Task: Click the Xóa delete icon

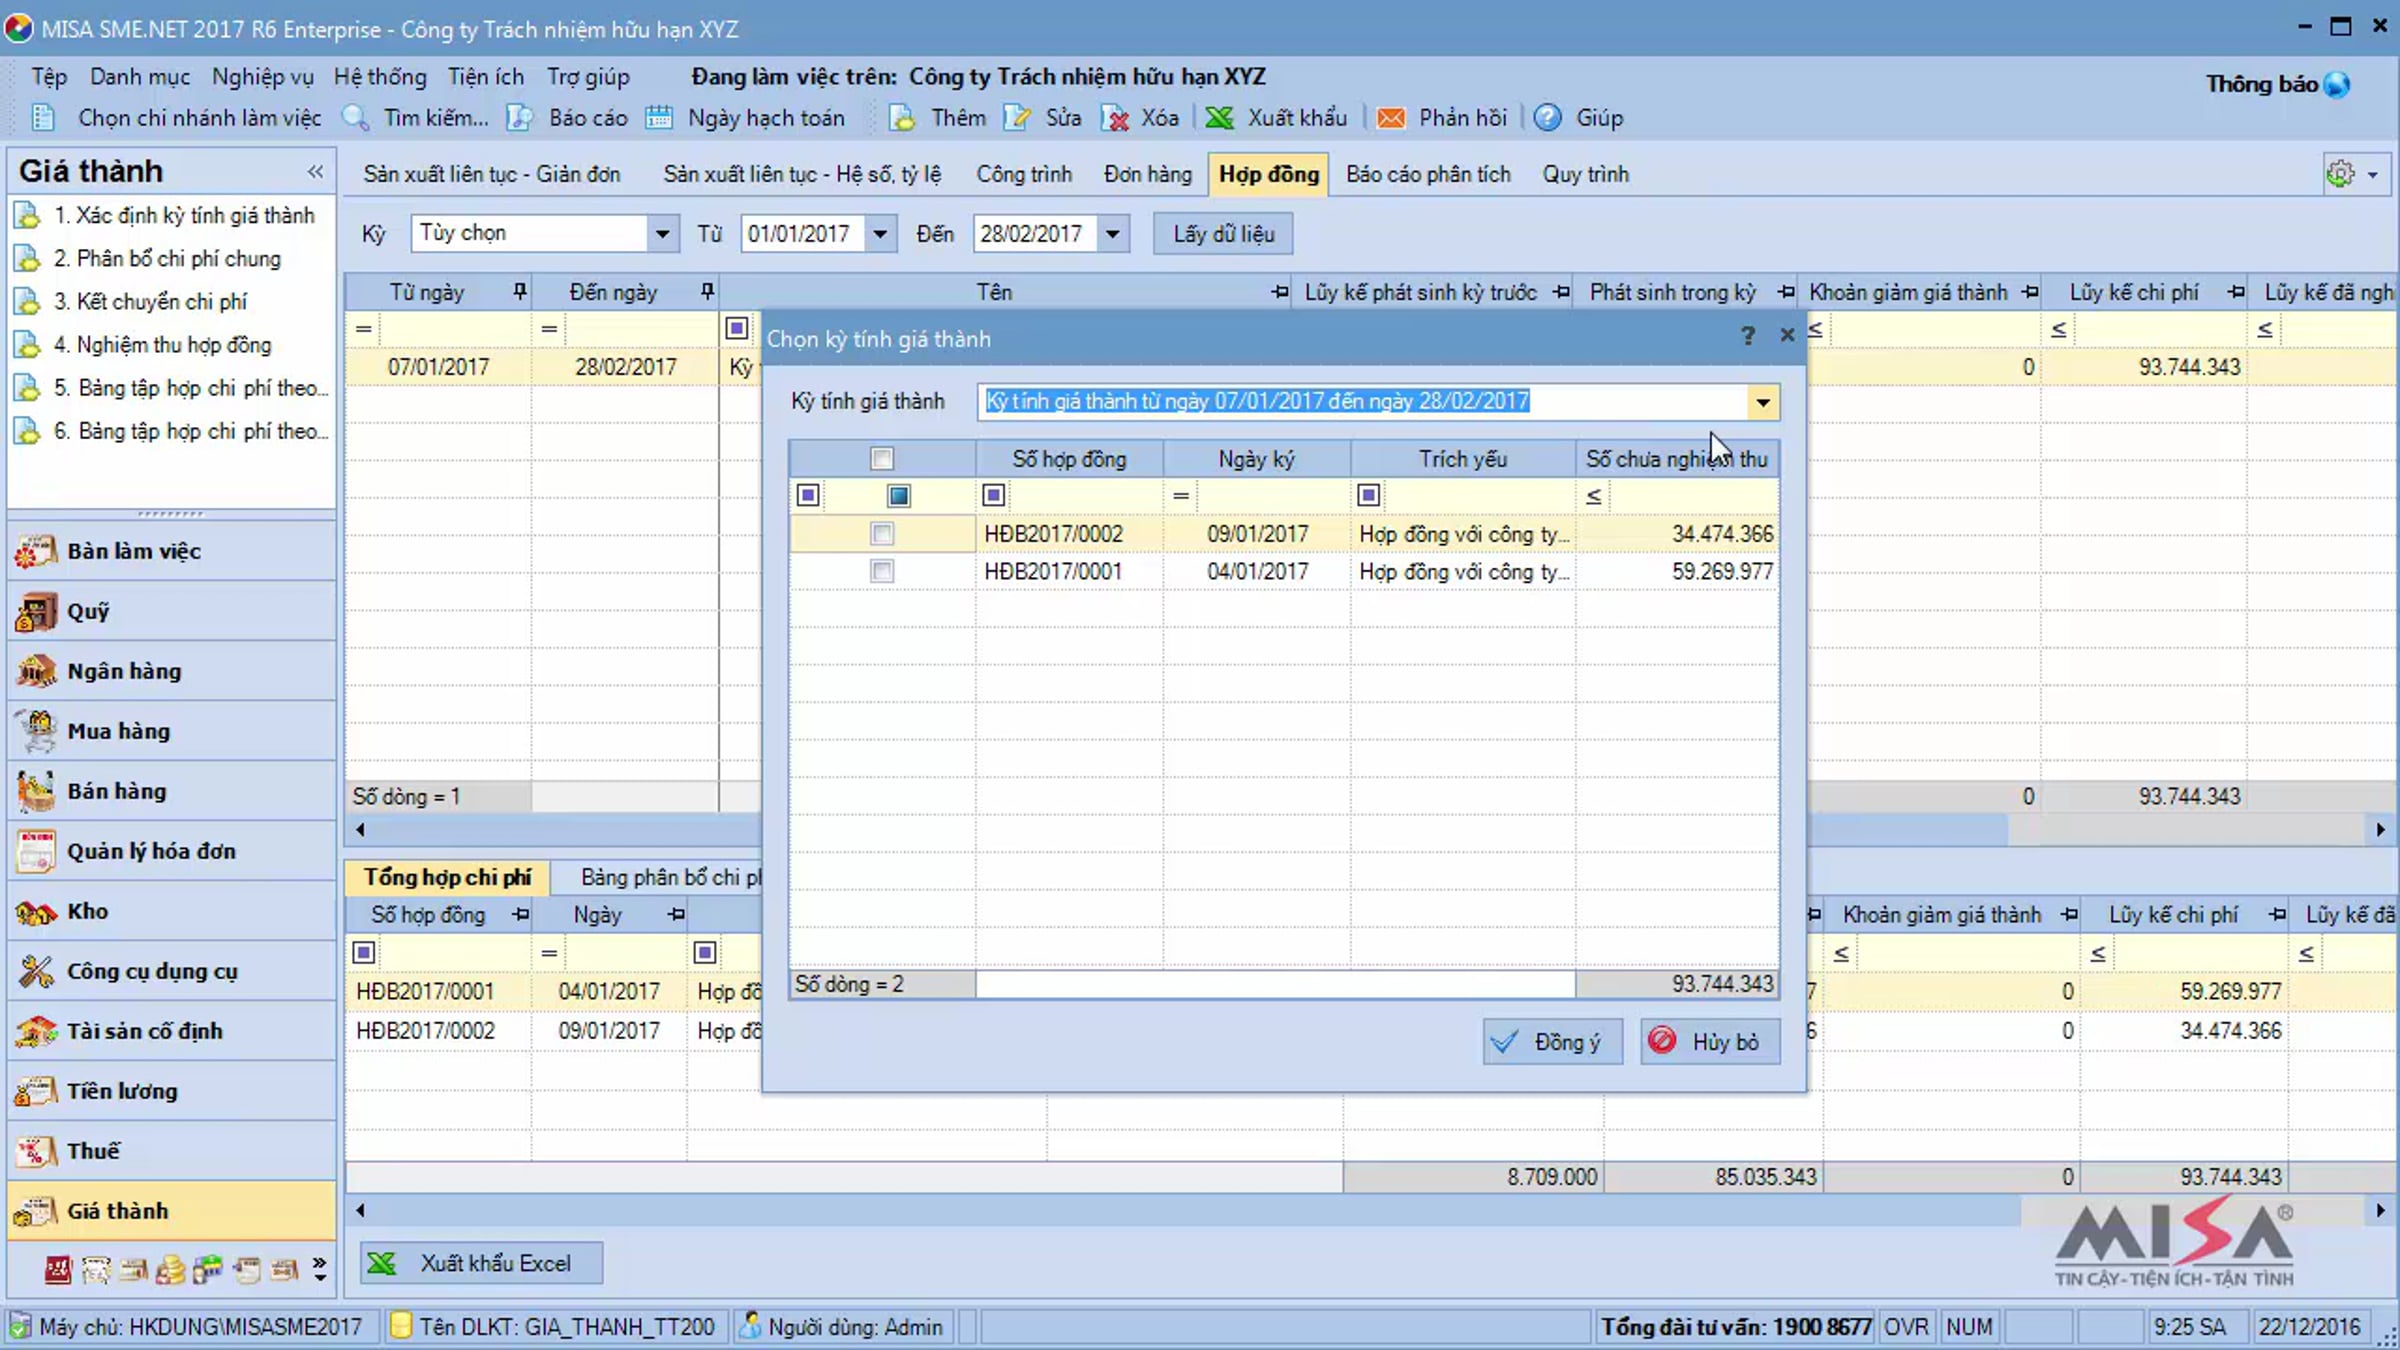Action: 1115,118
